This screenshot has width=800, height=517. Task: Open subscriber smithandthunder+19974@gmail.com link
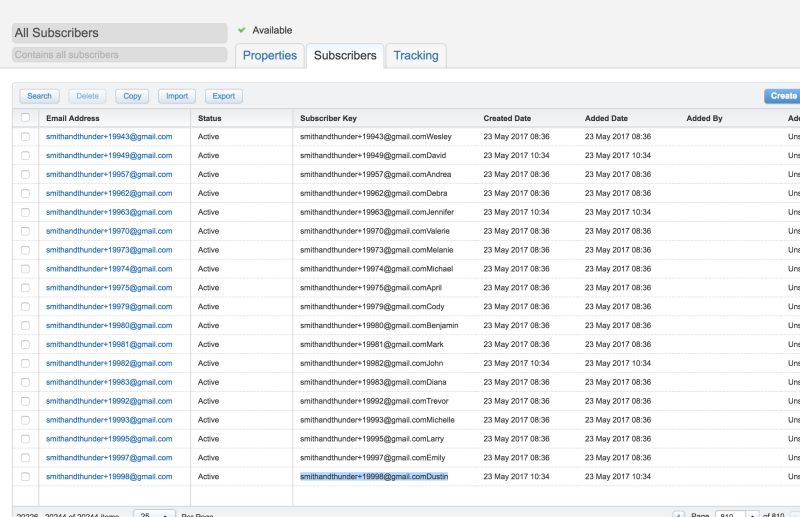[109, 269]
